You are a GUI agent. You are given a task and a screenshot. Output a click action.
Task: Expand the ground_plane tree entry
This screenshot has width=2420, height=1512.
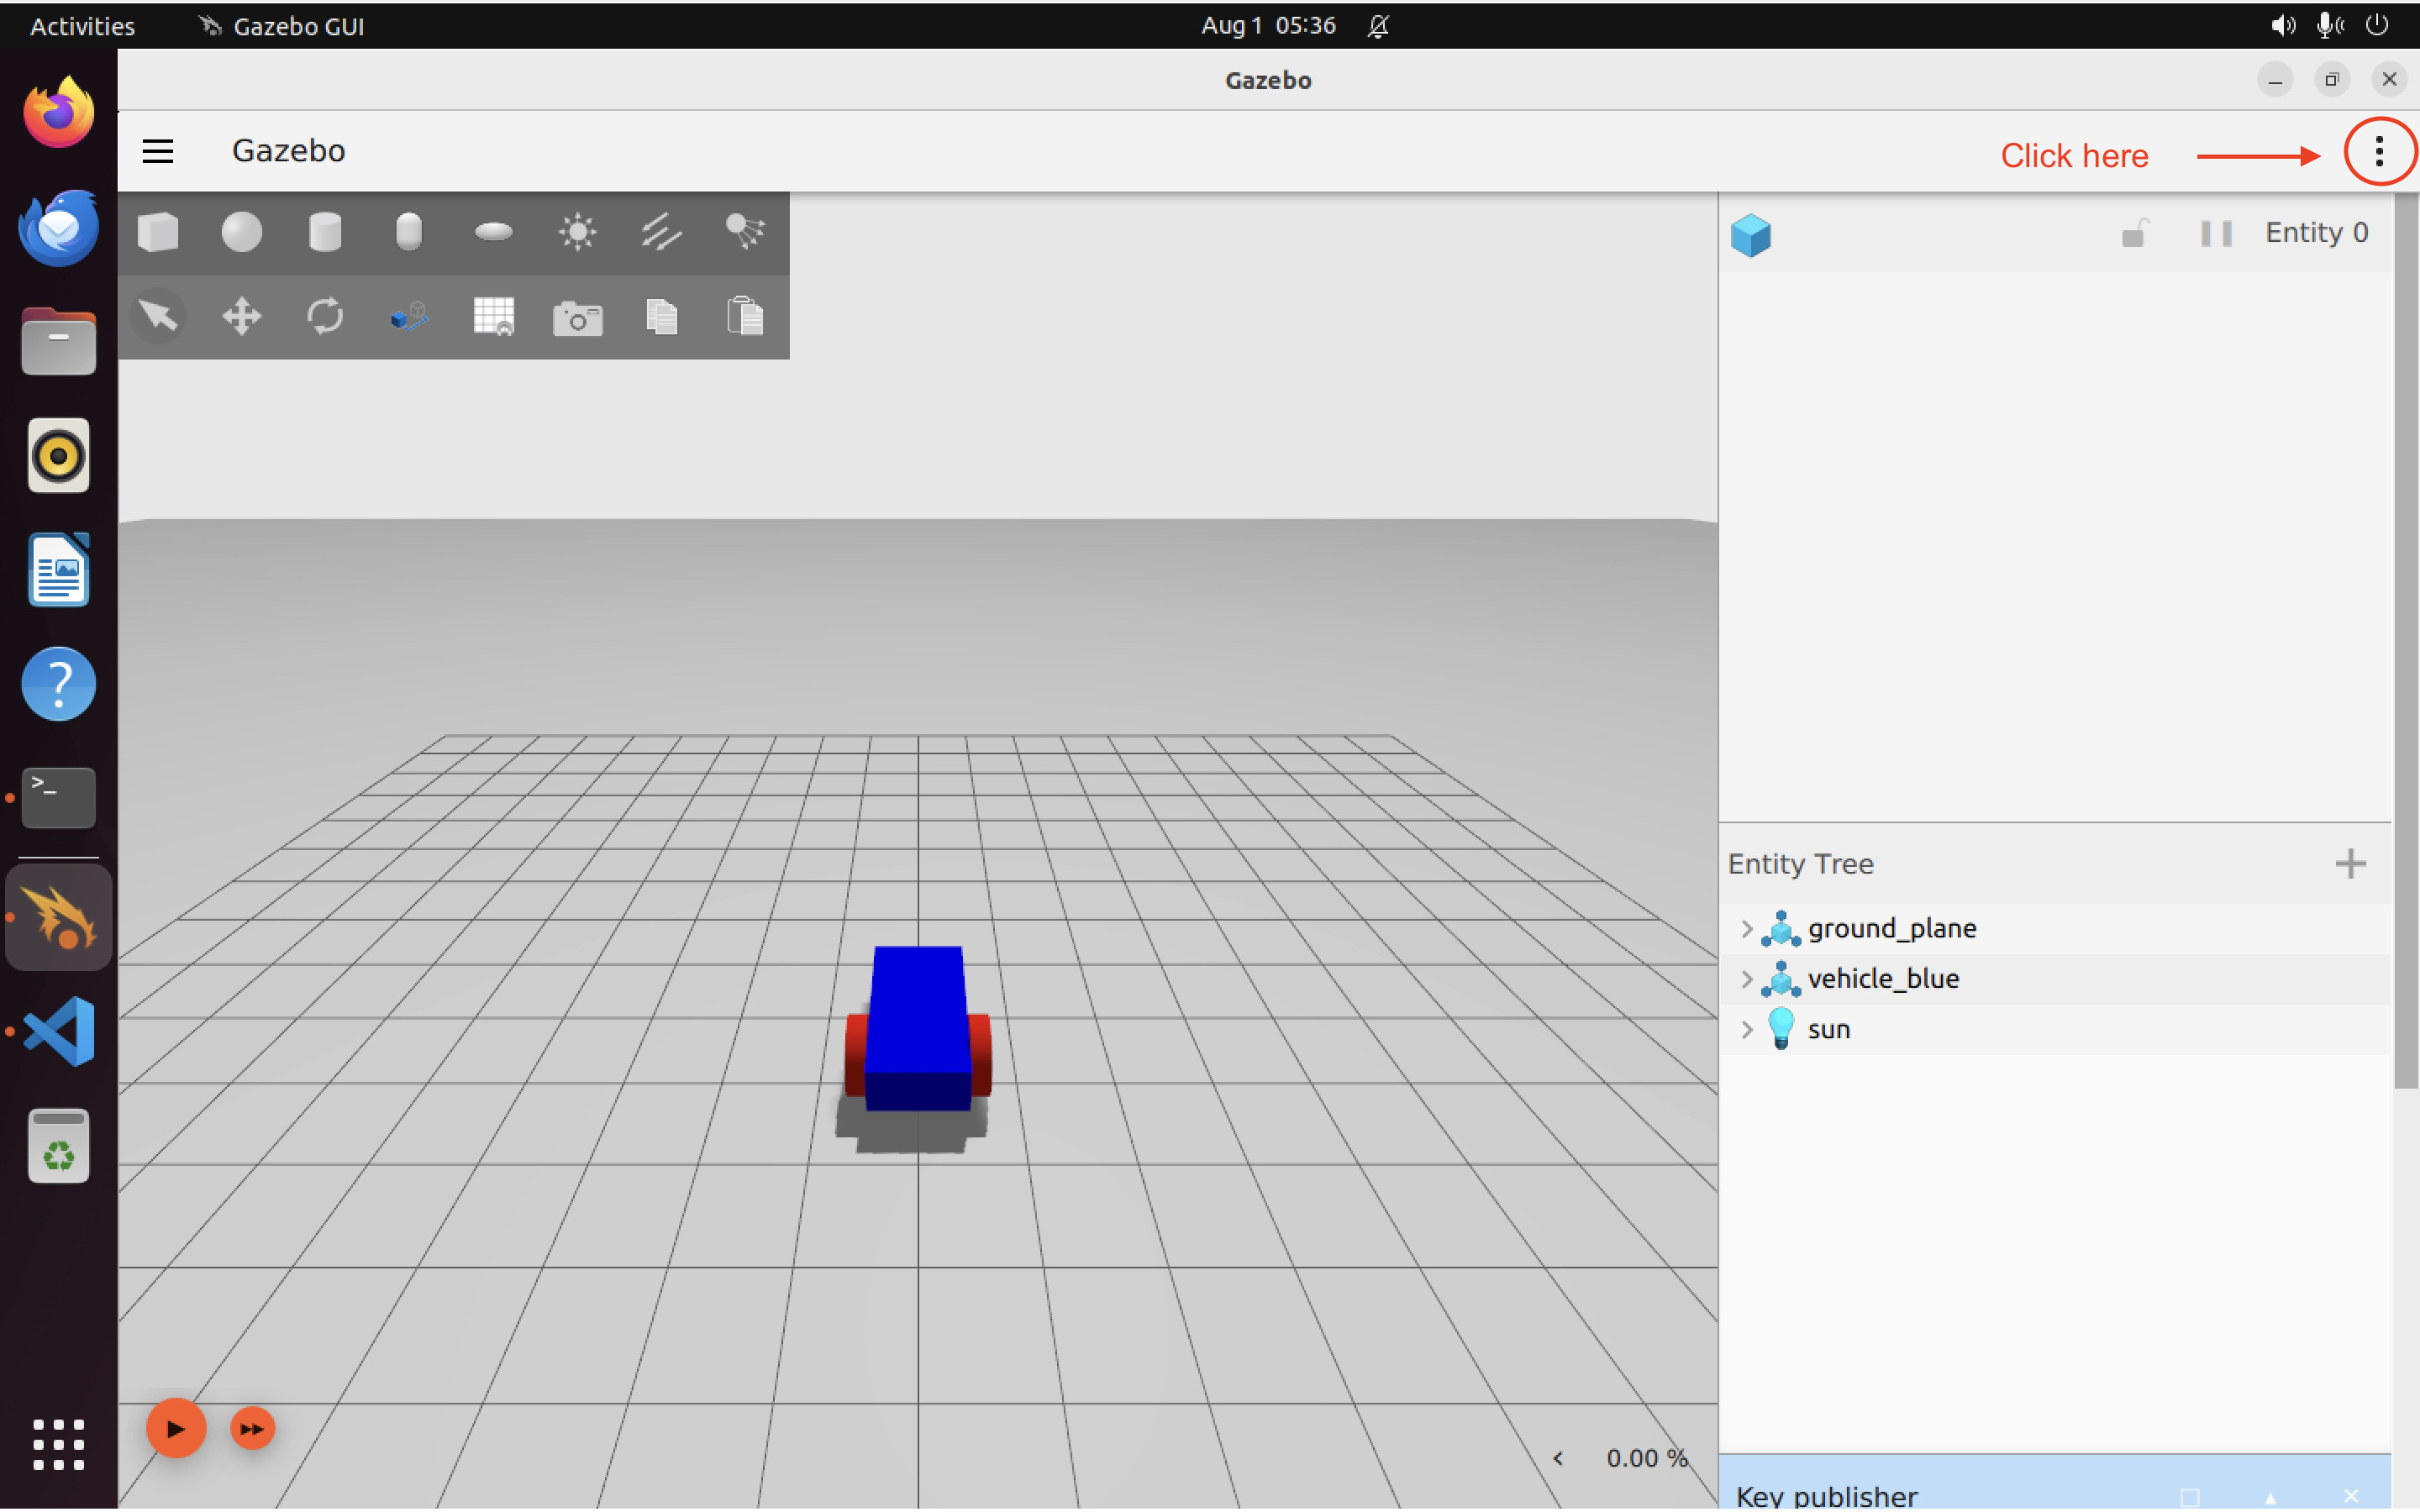pyautogui.click(x=1746, y=928)
